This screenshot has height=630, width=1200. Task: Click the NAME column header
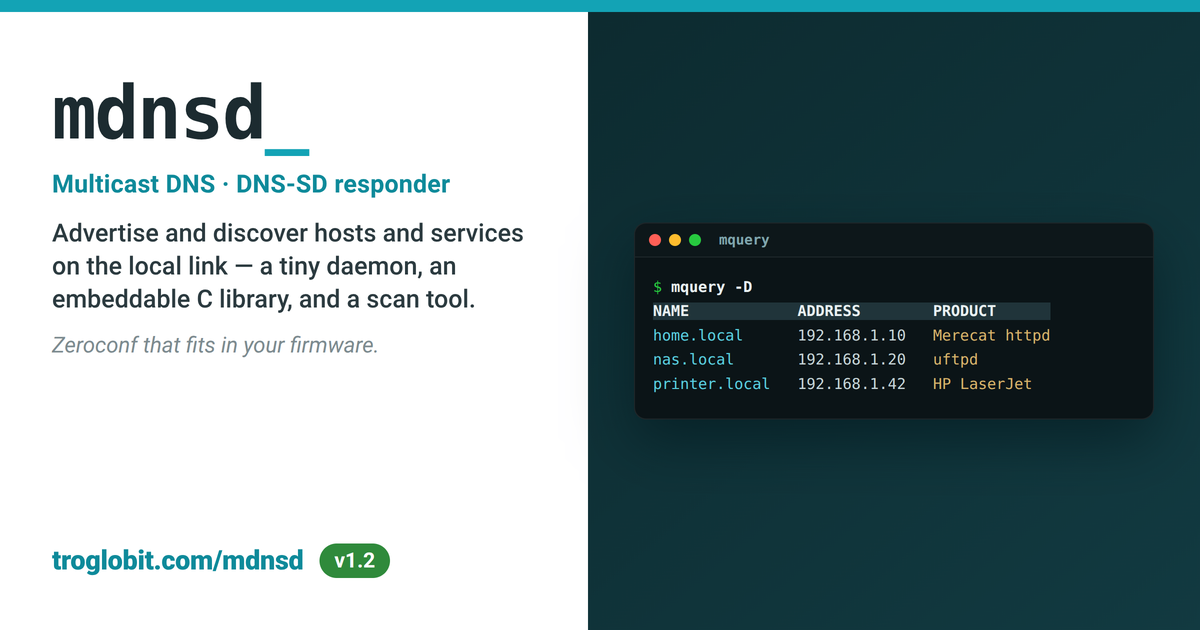pyautogui.click(x=671, y=311)
